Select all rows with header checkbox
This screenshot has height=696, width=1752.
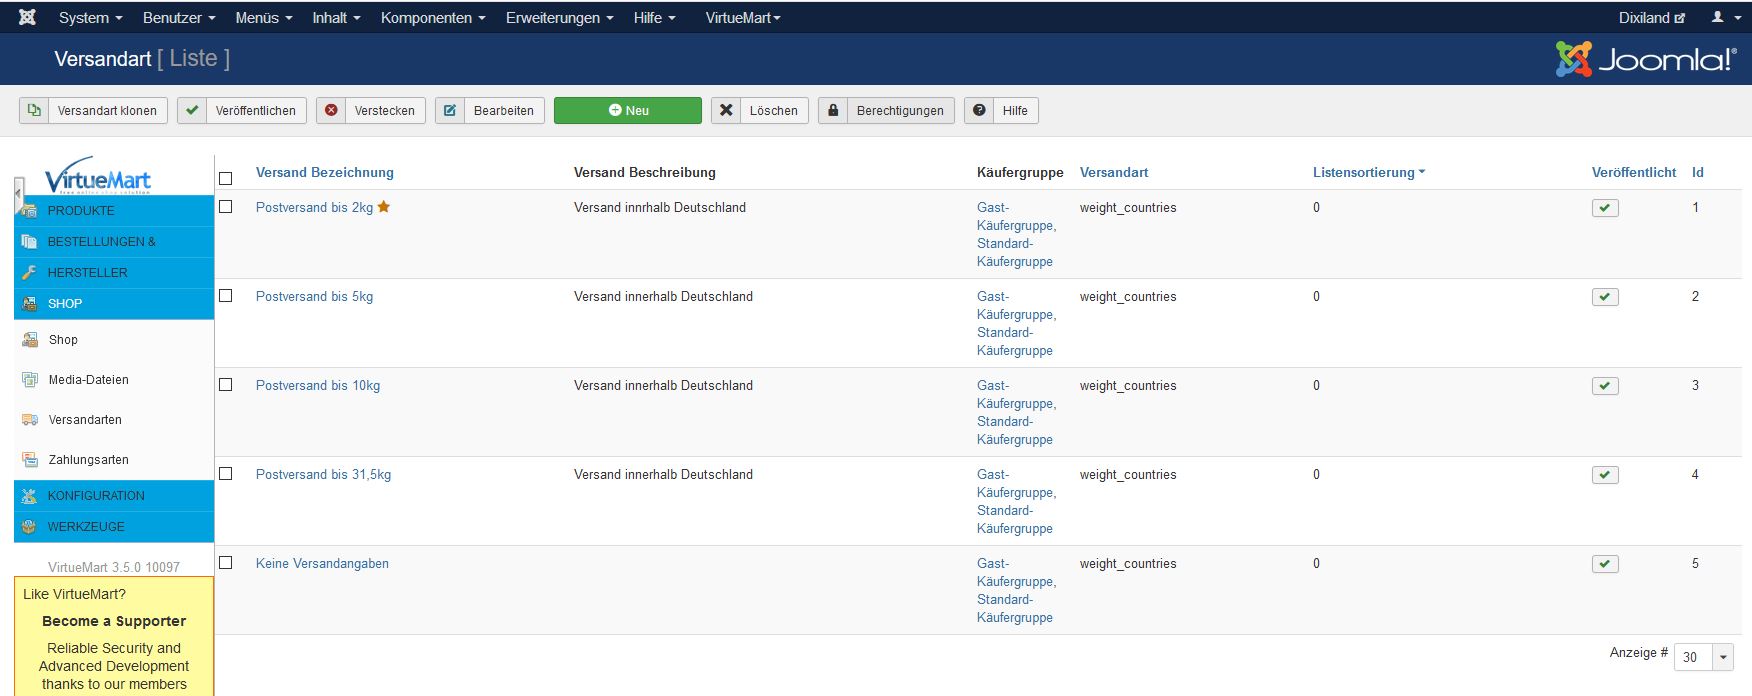click(226, 178)
